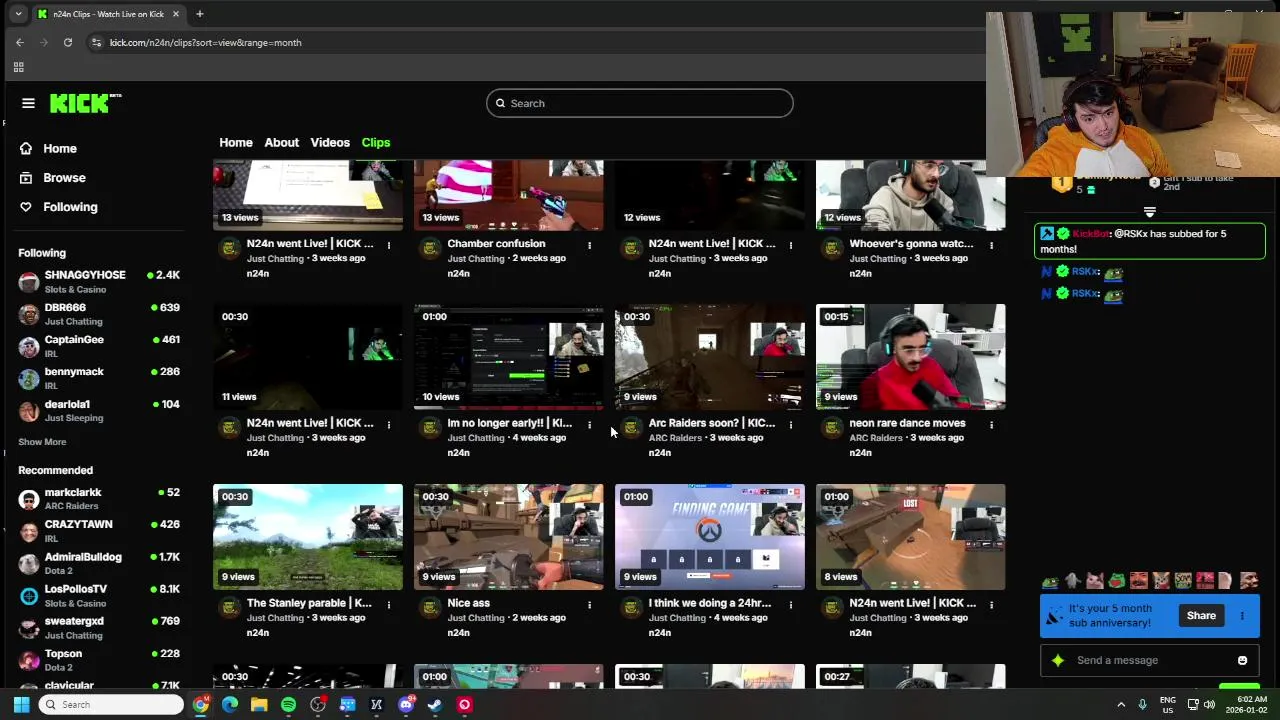This screenshot has width=1280, height=720.
Task: Open Chamber confusion clip title
Action: pyautogui.click(x=496, y=243)
